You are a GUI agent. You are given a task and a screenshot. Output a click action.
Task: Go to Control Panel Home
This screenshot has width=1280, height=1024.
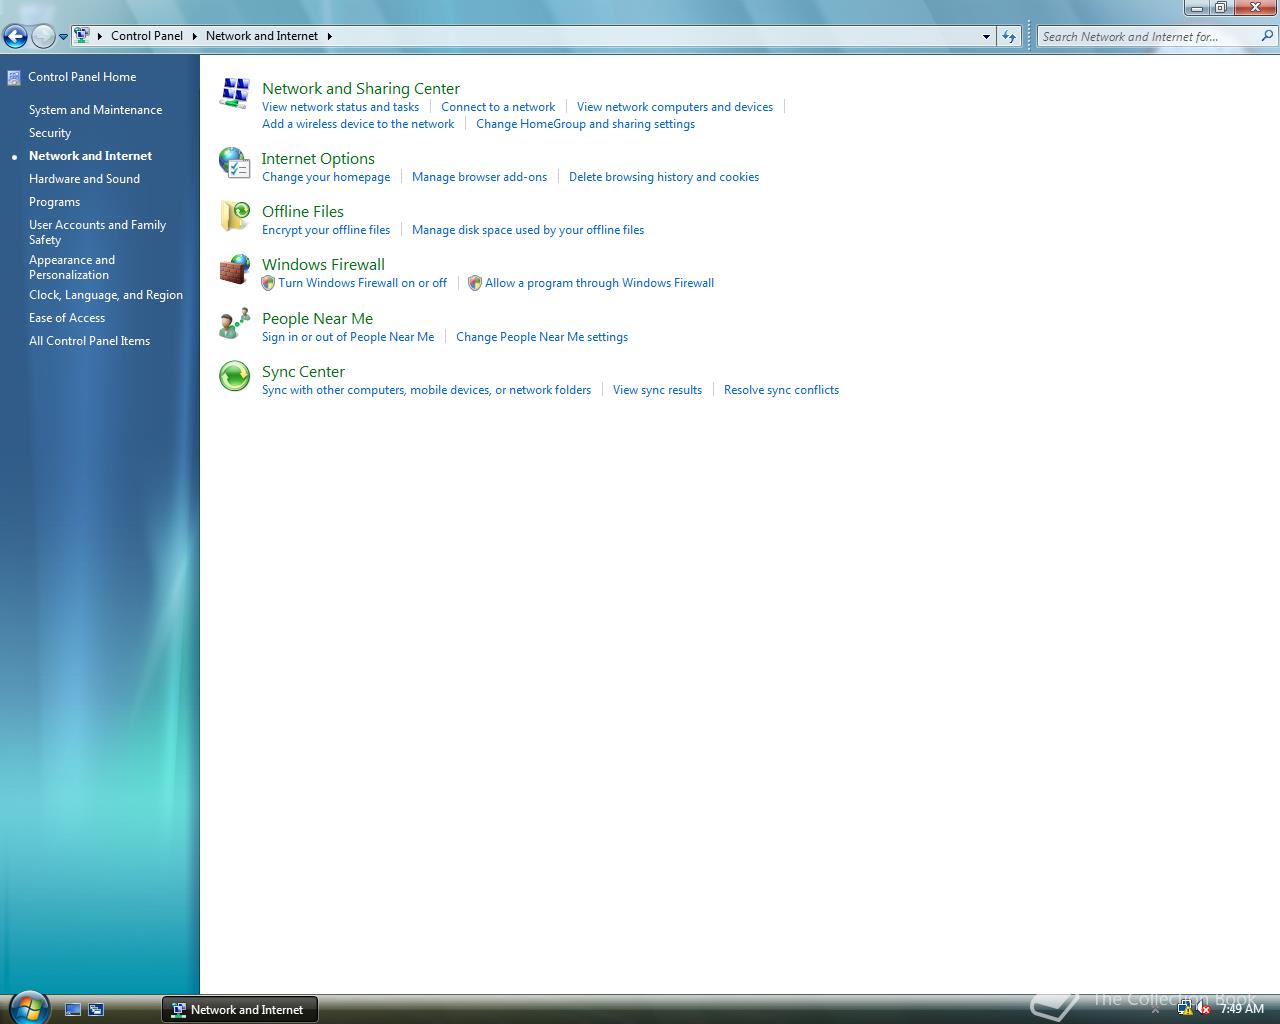coord(82,77)
